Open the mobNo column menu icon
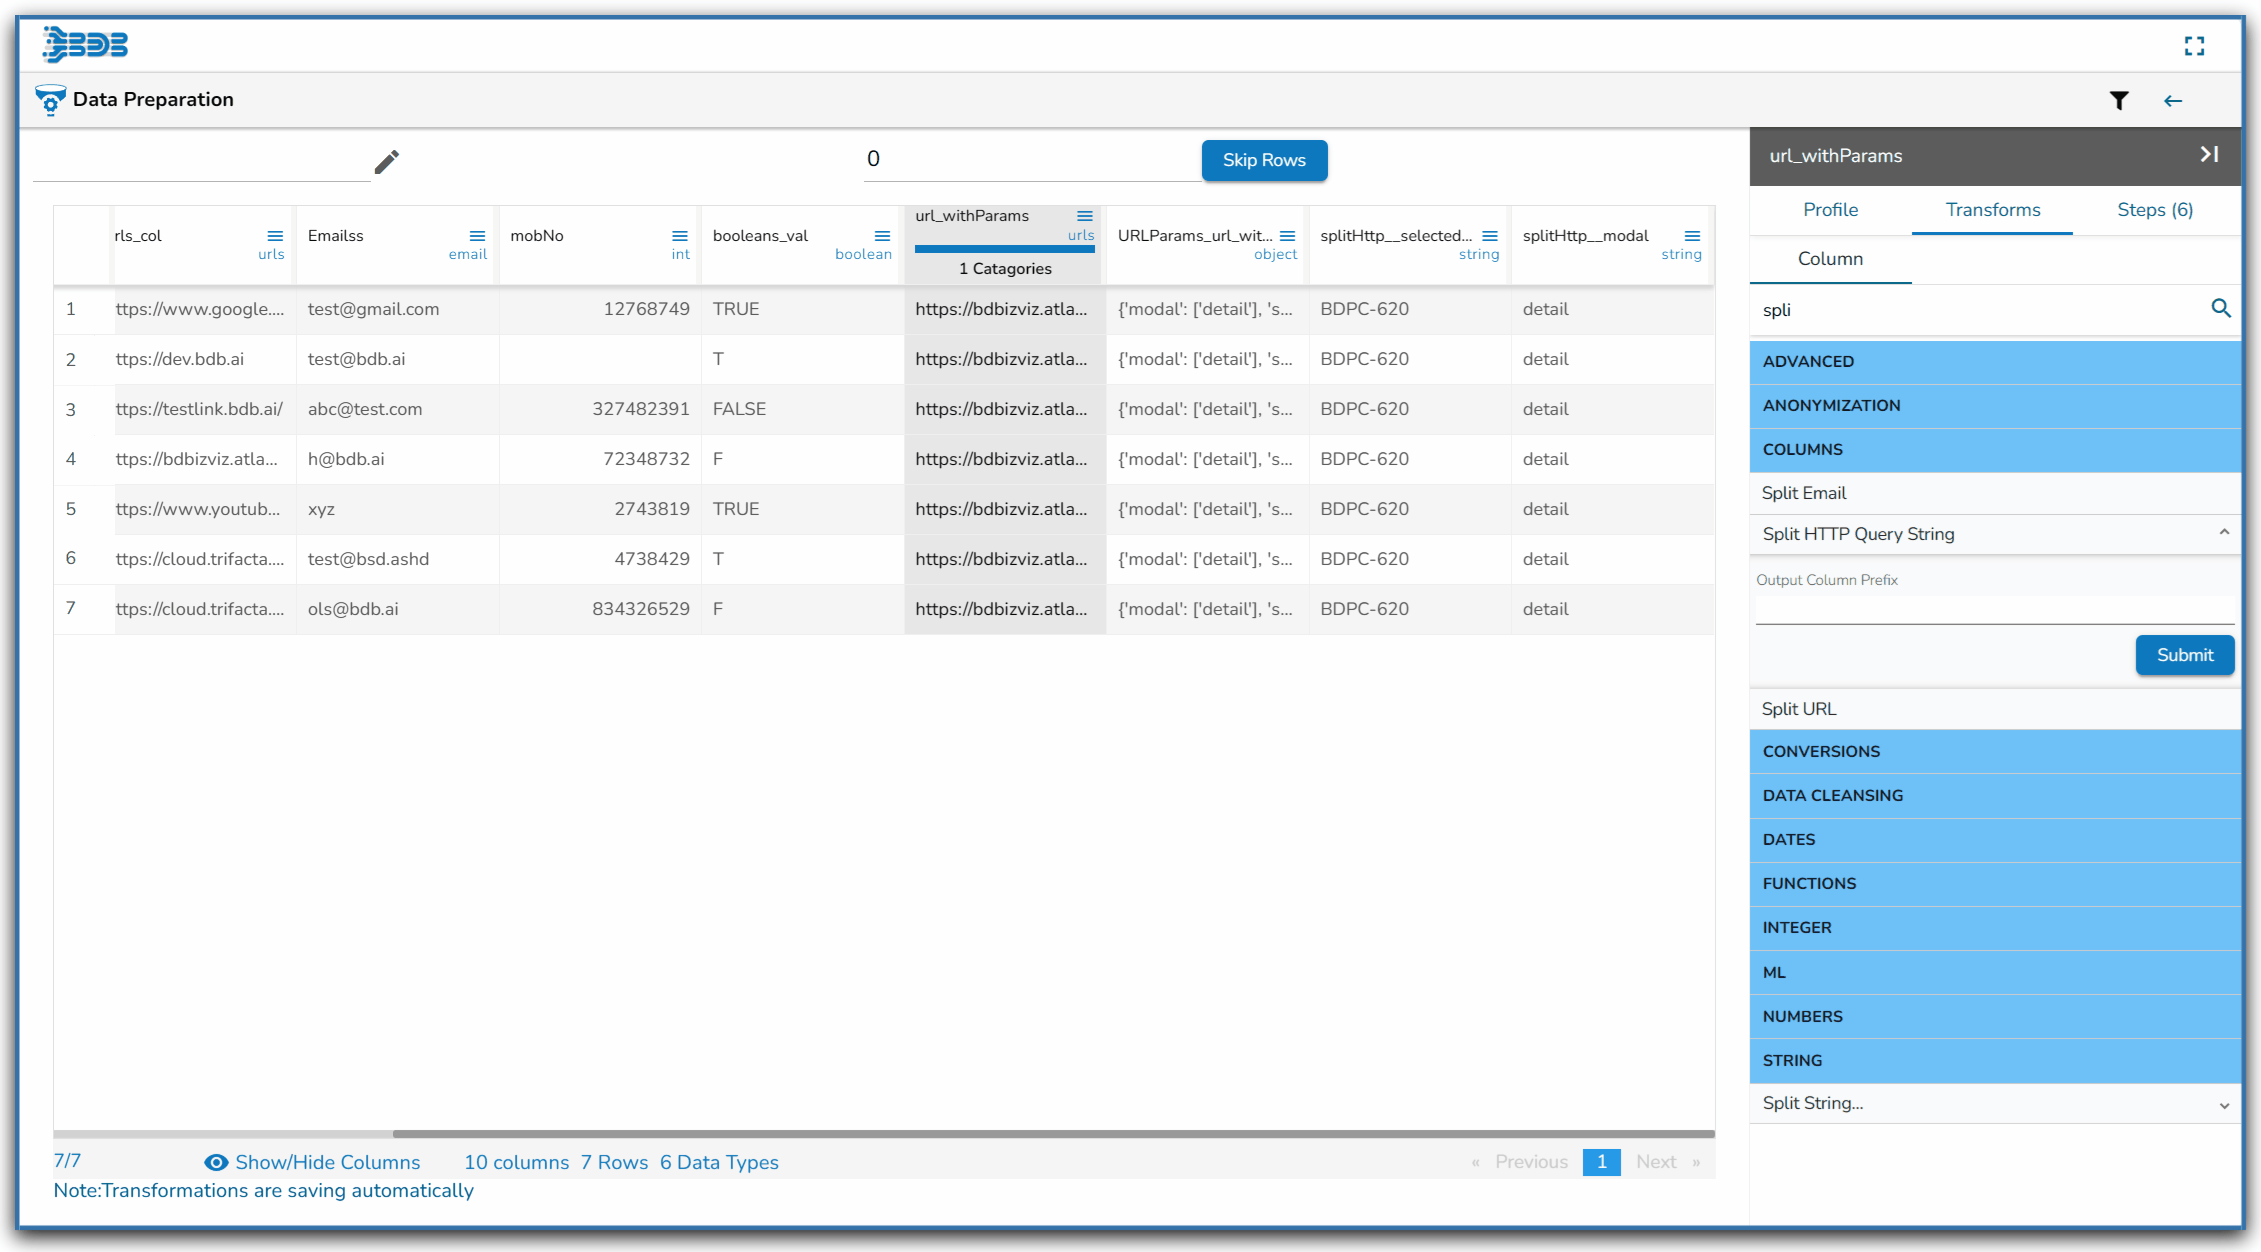 (x=679, y=236)
